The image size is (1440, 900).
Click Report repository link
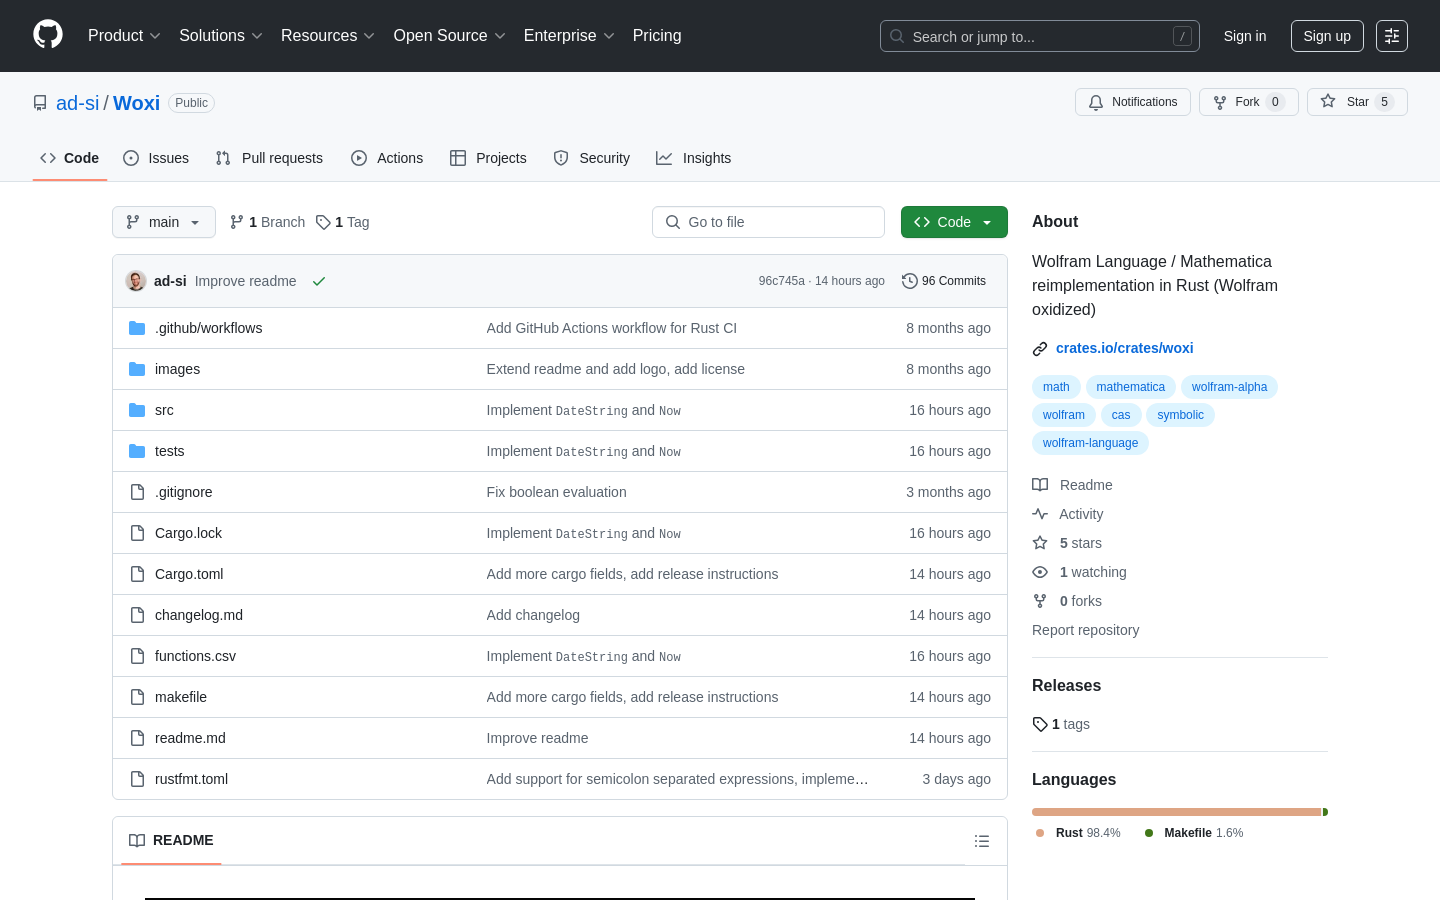(x=1085, y=630)
